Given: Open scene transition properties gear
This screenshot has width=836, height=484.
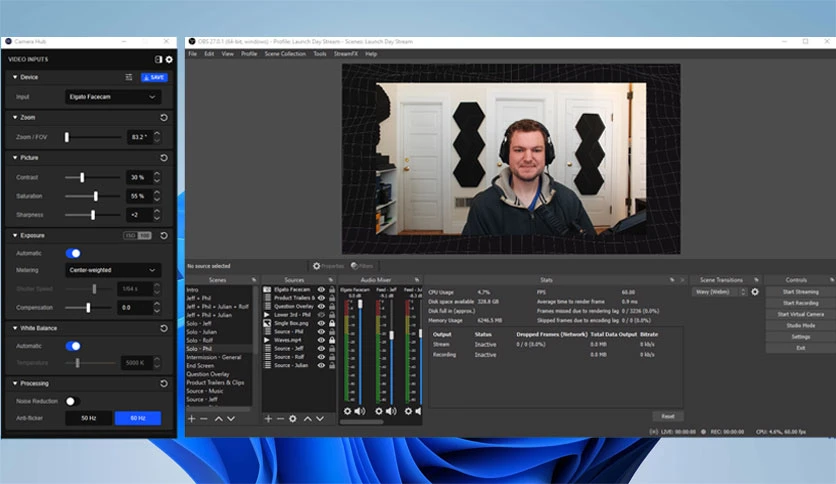Looking at the screenshot, I should (755, 292).
